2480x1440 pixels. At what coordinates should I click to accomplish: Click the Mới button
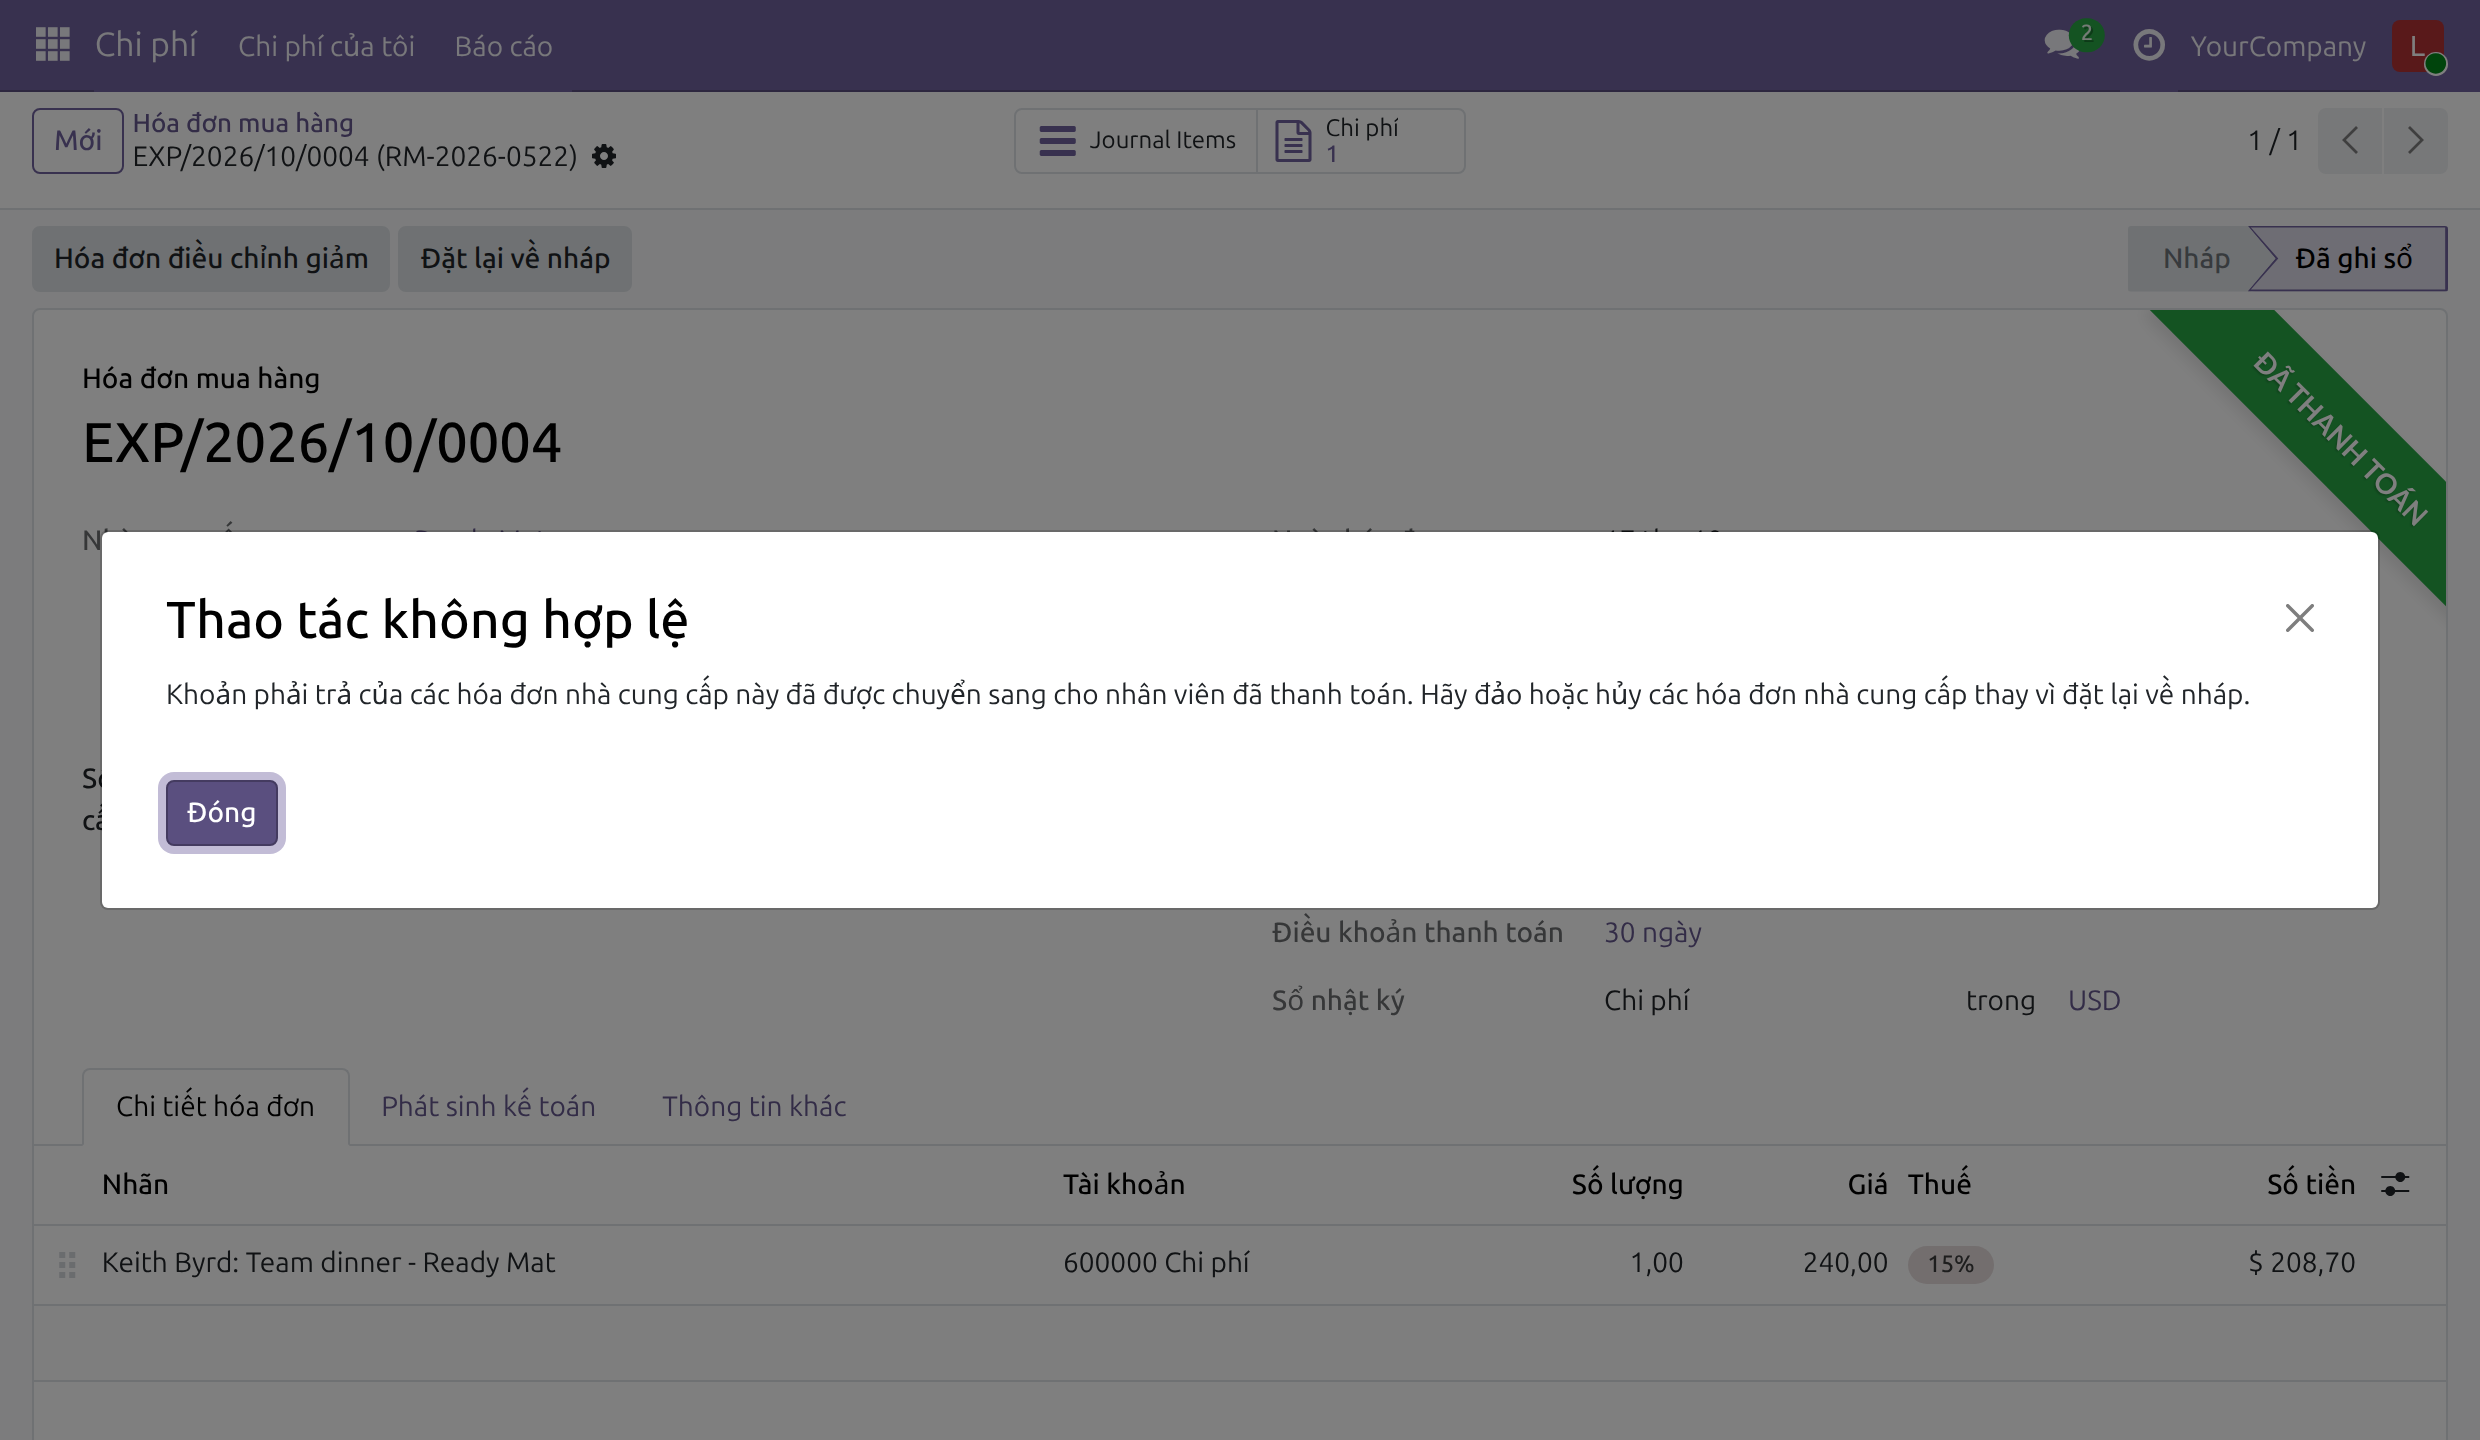77,140
